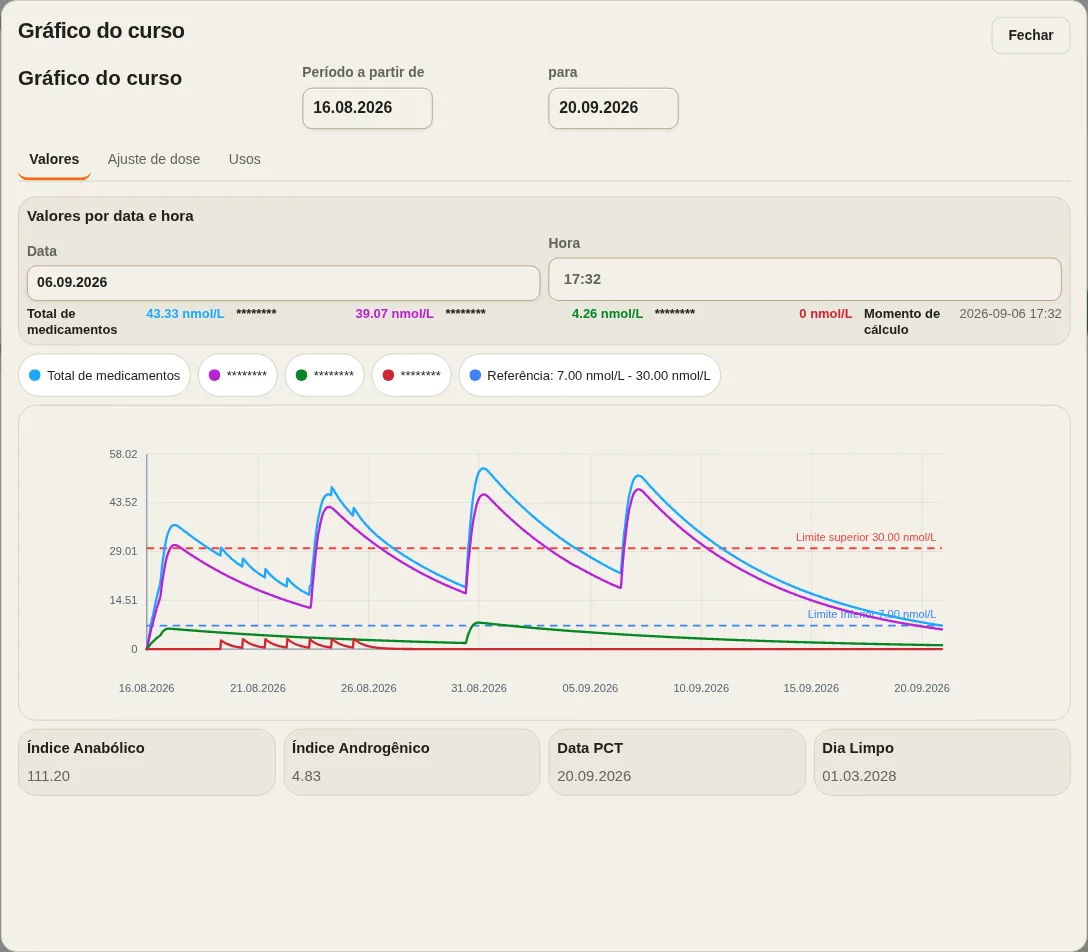Click the 31.08.2026 x-axis label

pos(479,688)
